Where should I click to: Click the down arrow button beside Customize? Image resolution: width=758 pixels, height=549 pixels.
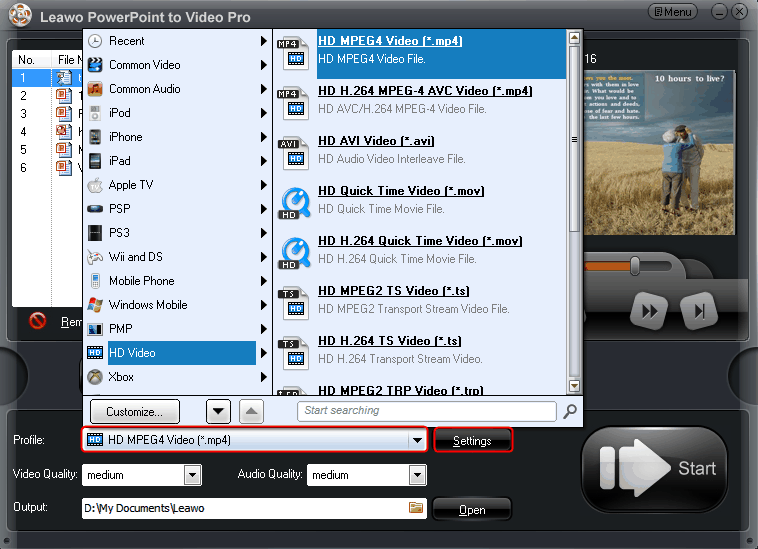(218, 412)
